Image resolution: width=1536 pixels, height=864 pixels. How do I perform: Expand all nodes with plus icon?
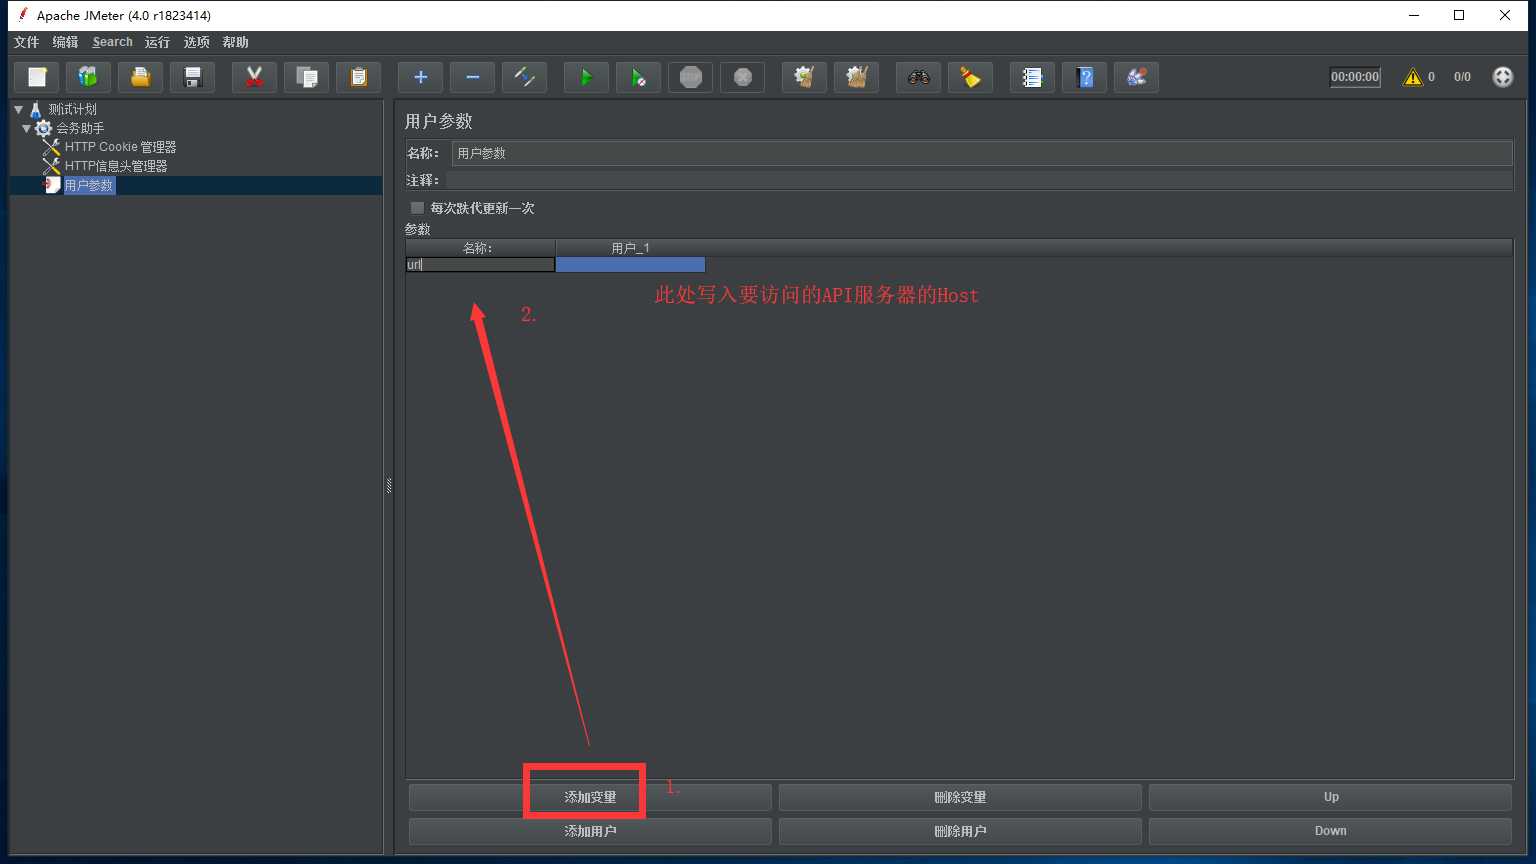click(420, 77)
